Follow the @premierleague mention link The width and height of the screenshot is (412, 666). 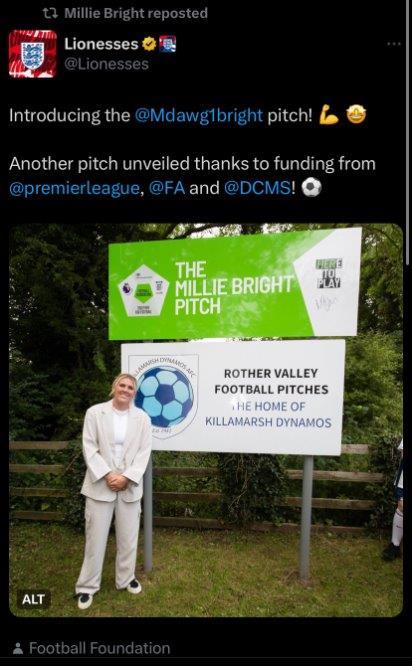[74, 188]
